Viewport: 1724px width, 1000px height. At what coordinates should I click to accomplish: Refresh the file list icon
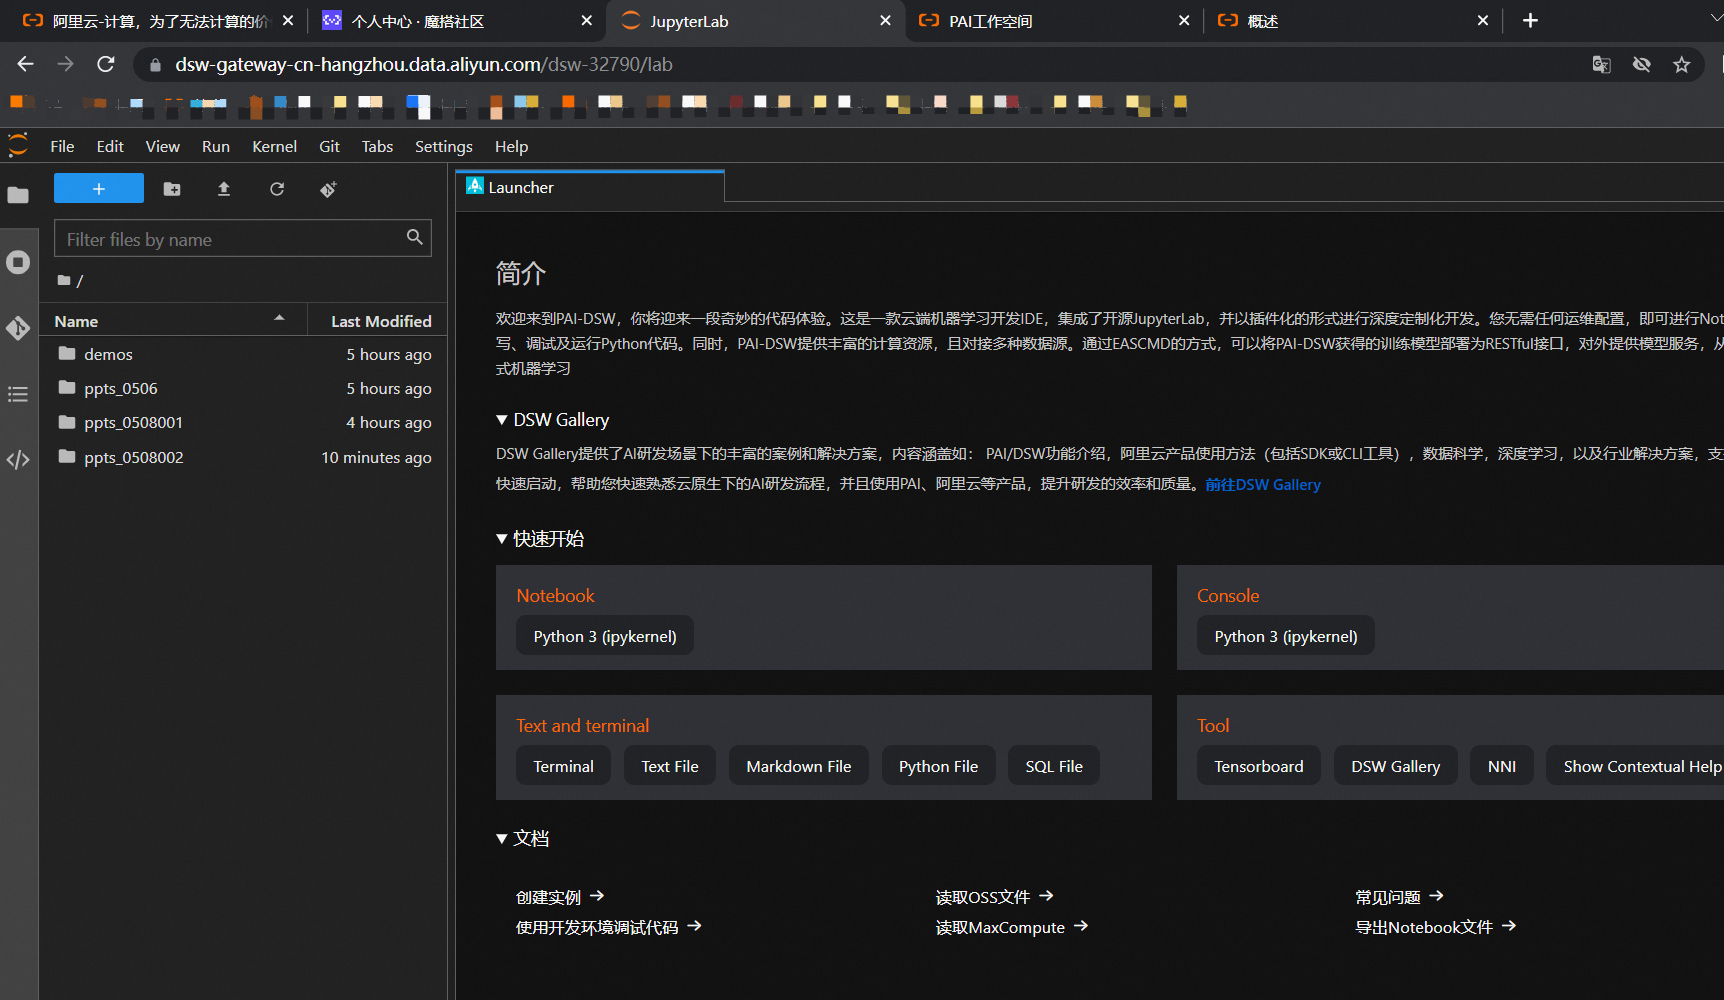click(x=277, y=189)
